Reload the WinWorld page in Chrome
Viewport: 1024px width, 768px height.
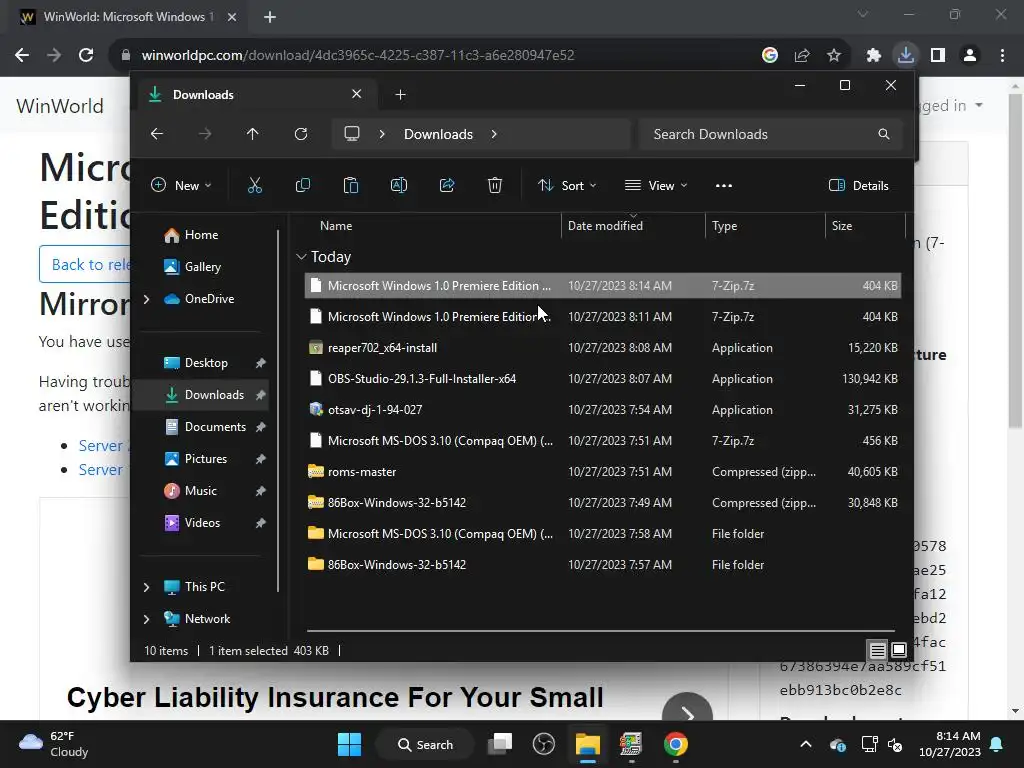(86, 55)
